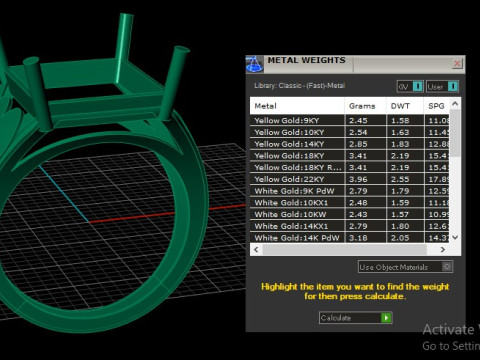Click the Calculate button
Screen dimensions: 480x360
pos(355,318)
